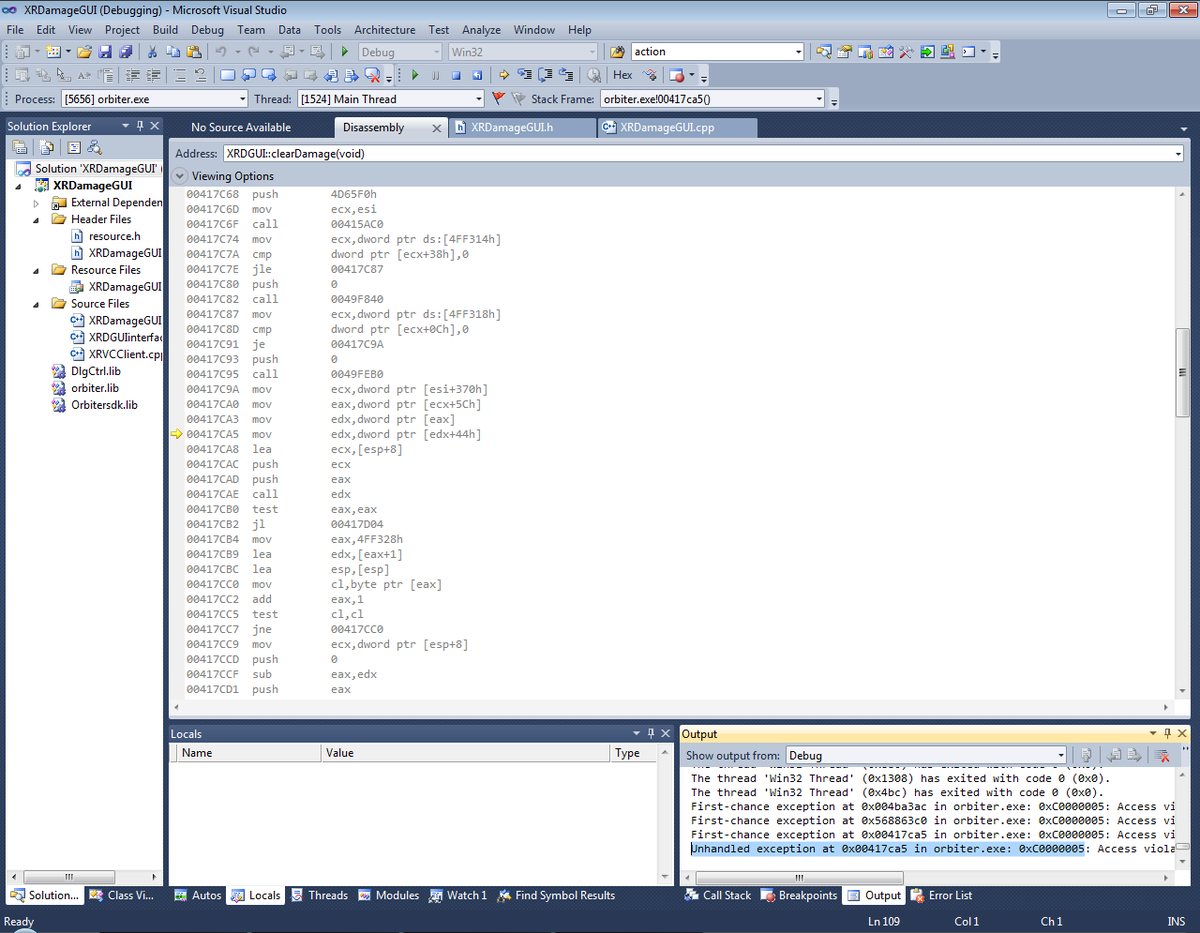Open the Process dropdown showing orbiter.exe
This screenshot has width=1200, height=933.
point(154,99)
